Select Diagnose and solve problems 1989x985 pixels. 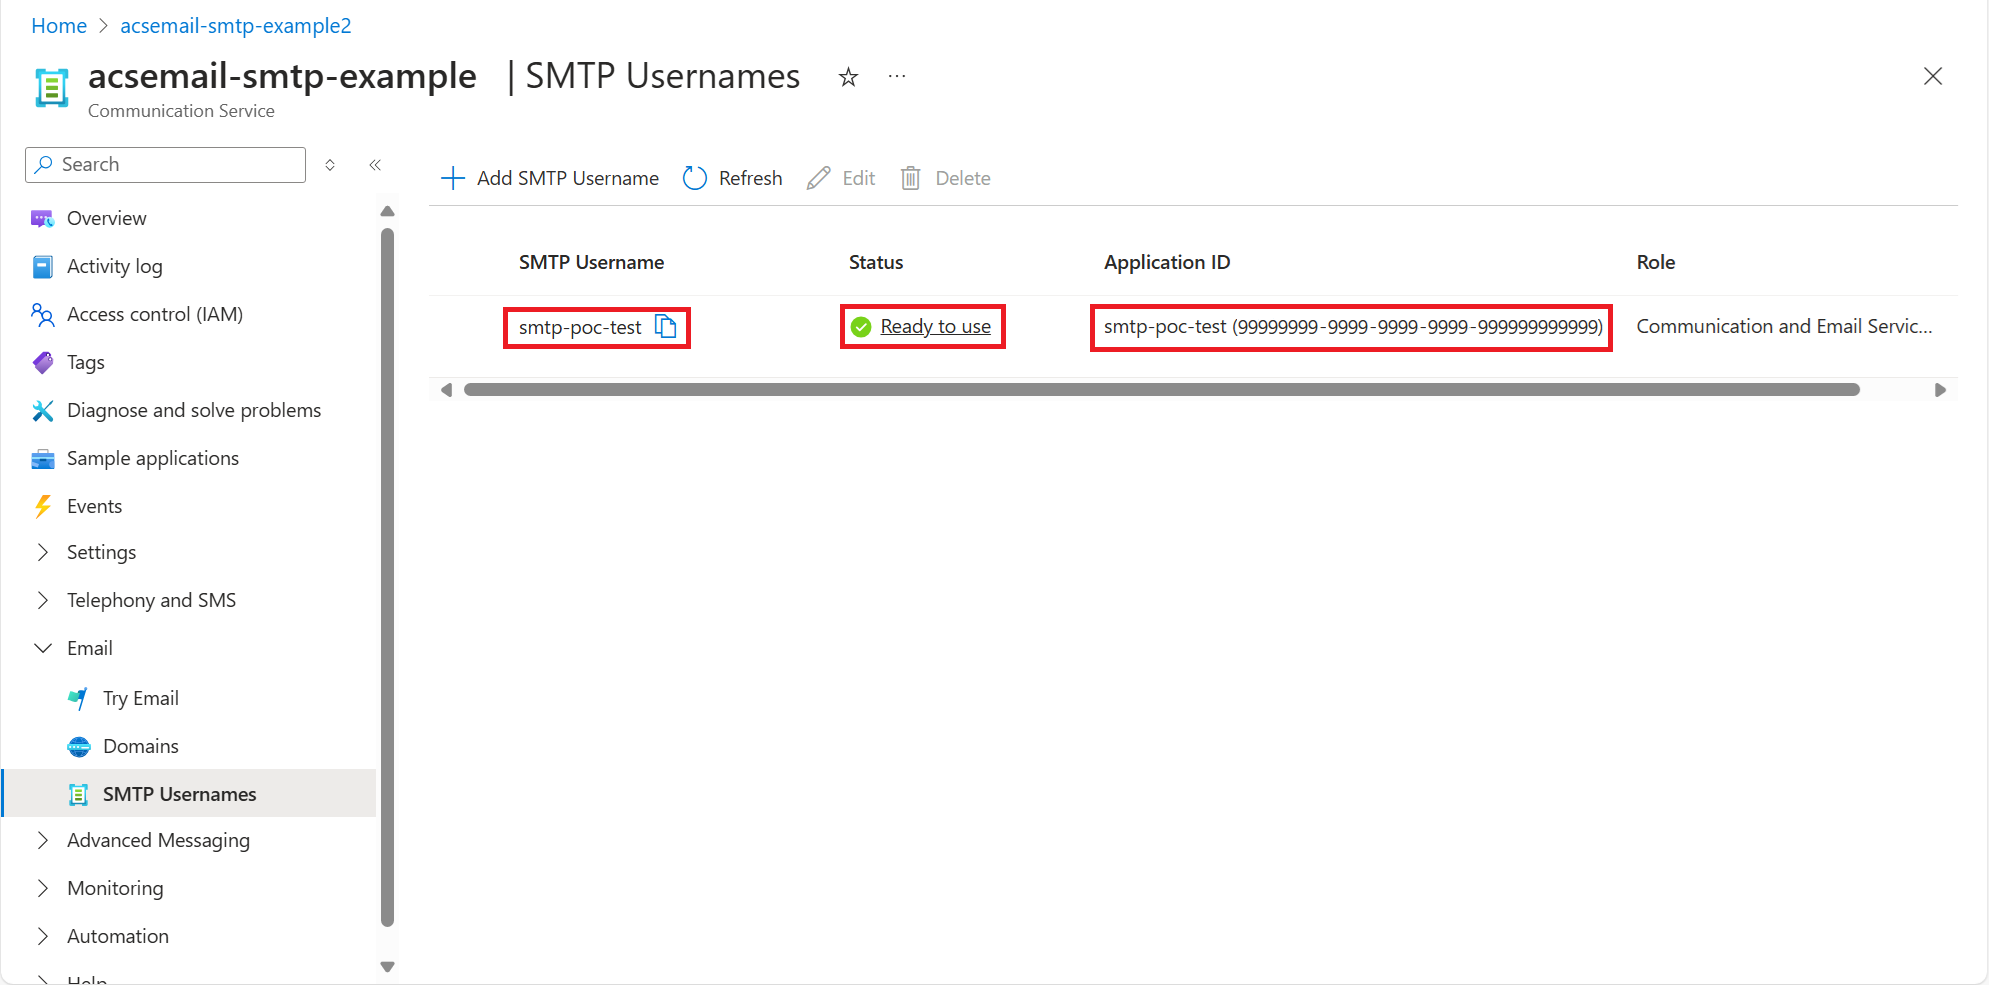coord(193,410)
